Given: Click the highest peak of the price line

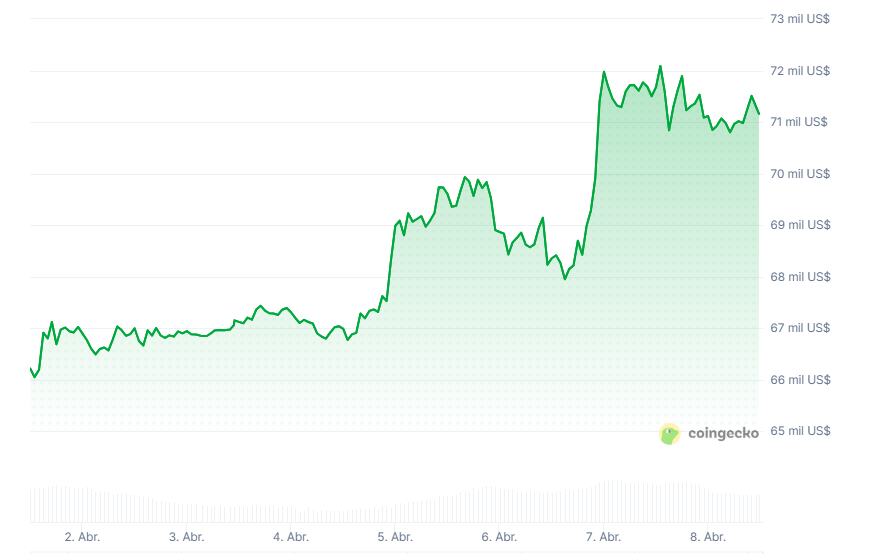Looking at the screenshot, I should (660, 67).
